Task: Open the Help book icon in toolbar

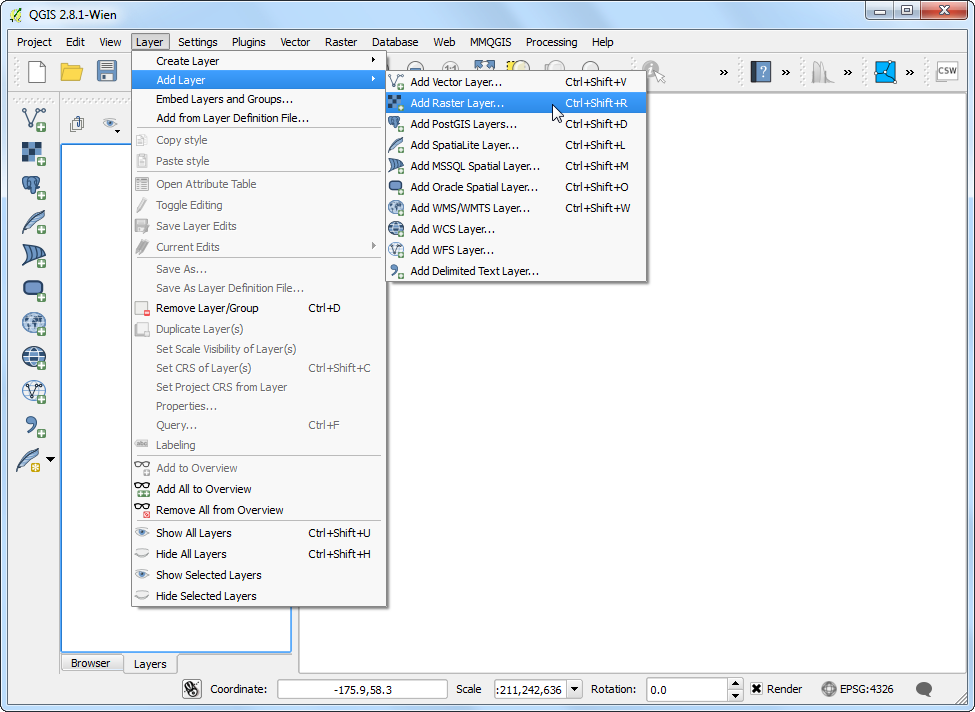Action: [760, 72]
